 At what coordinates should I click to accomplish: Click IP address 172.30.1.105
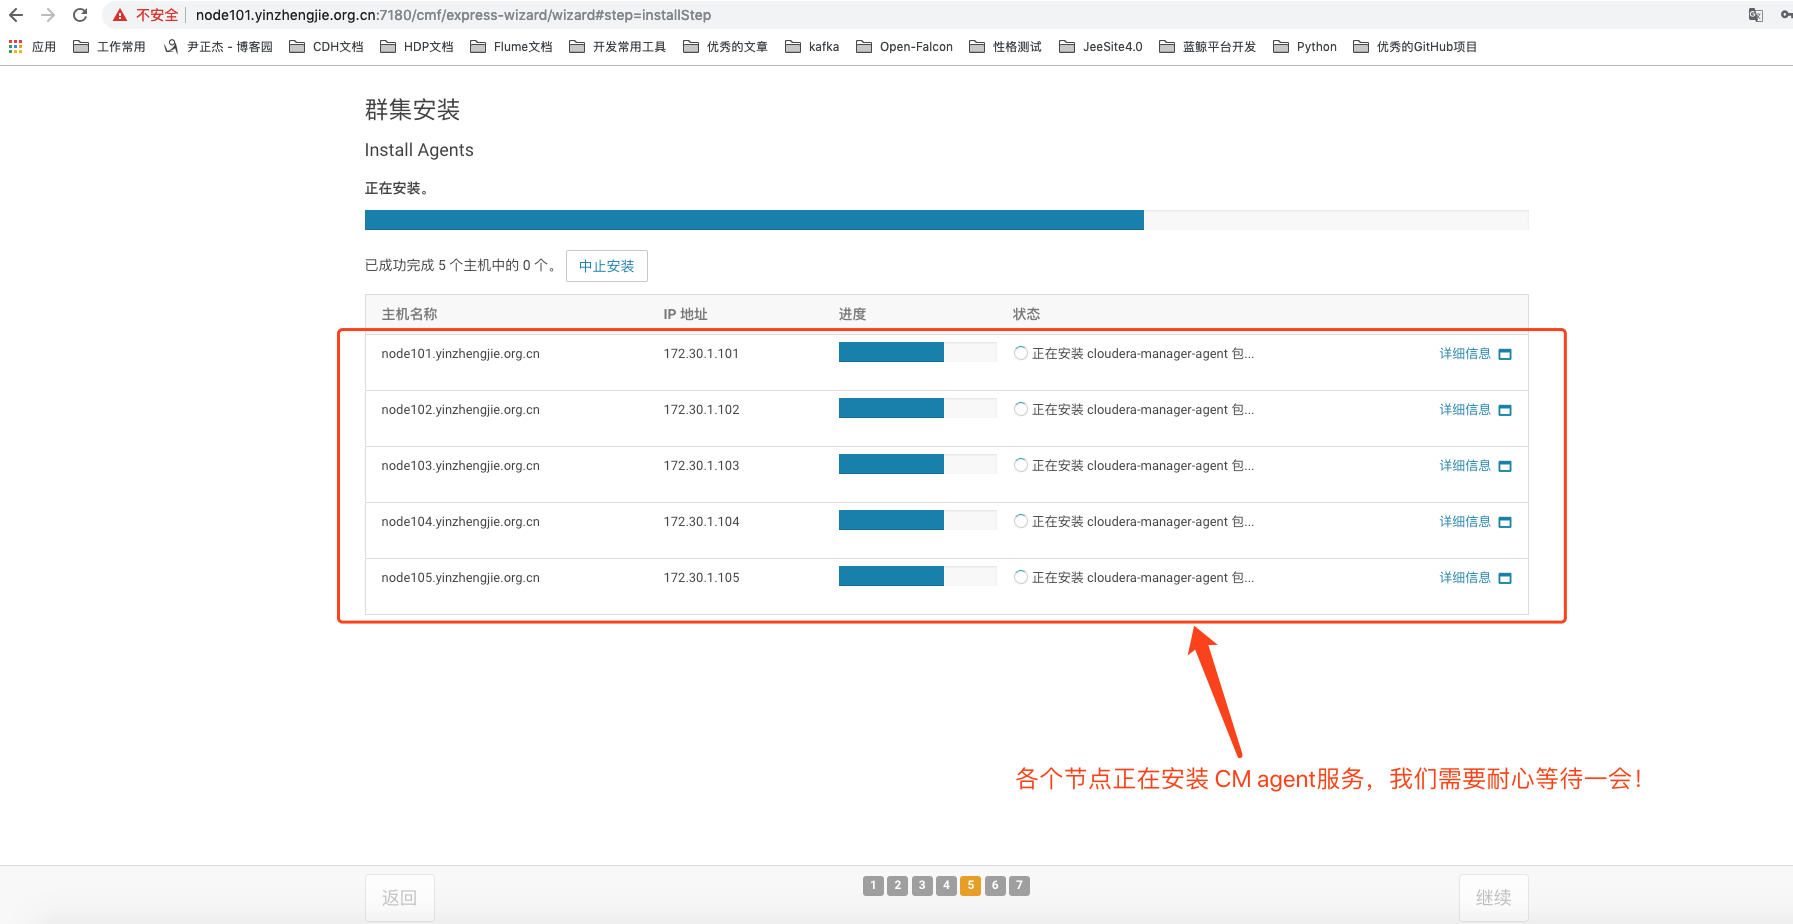tap(701, 578)
